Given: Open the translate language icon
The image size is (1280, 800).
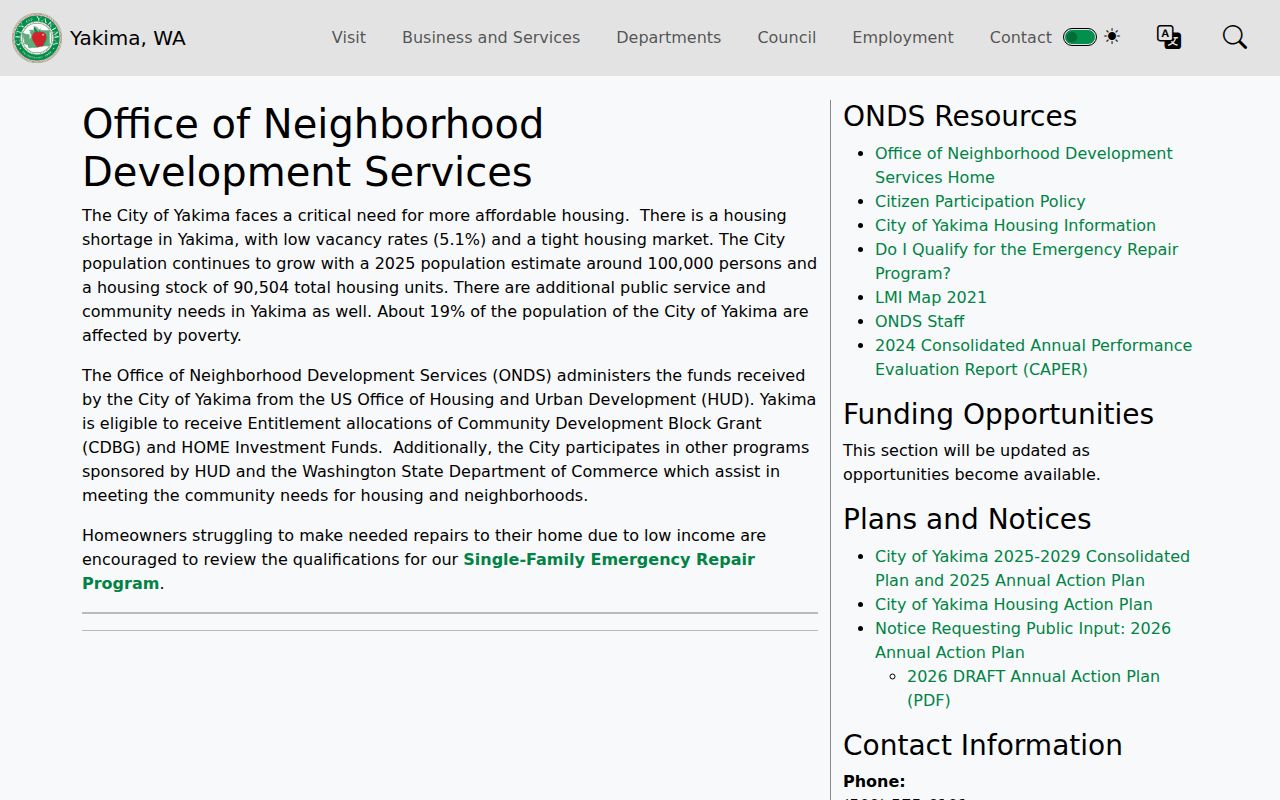Looking at the screenshot, I should point(1169,37).
